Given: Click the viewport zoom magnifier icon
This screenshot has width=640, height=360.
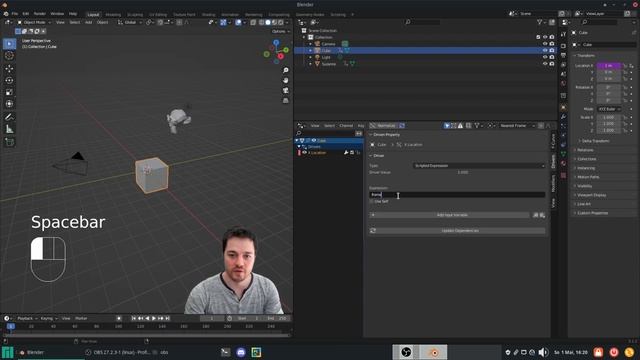Looking at the screenshot, I should click(x=286, y=71).
